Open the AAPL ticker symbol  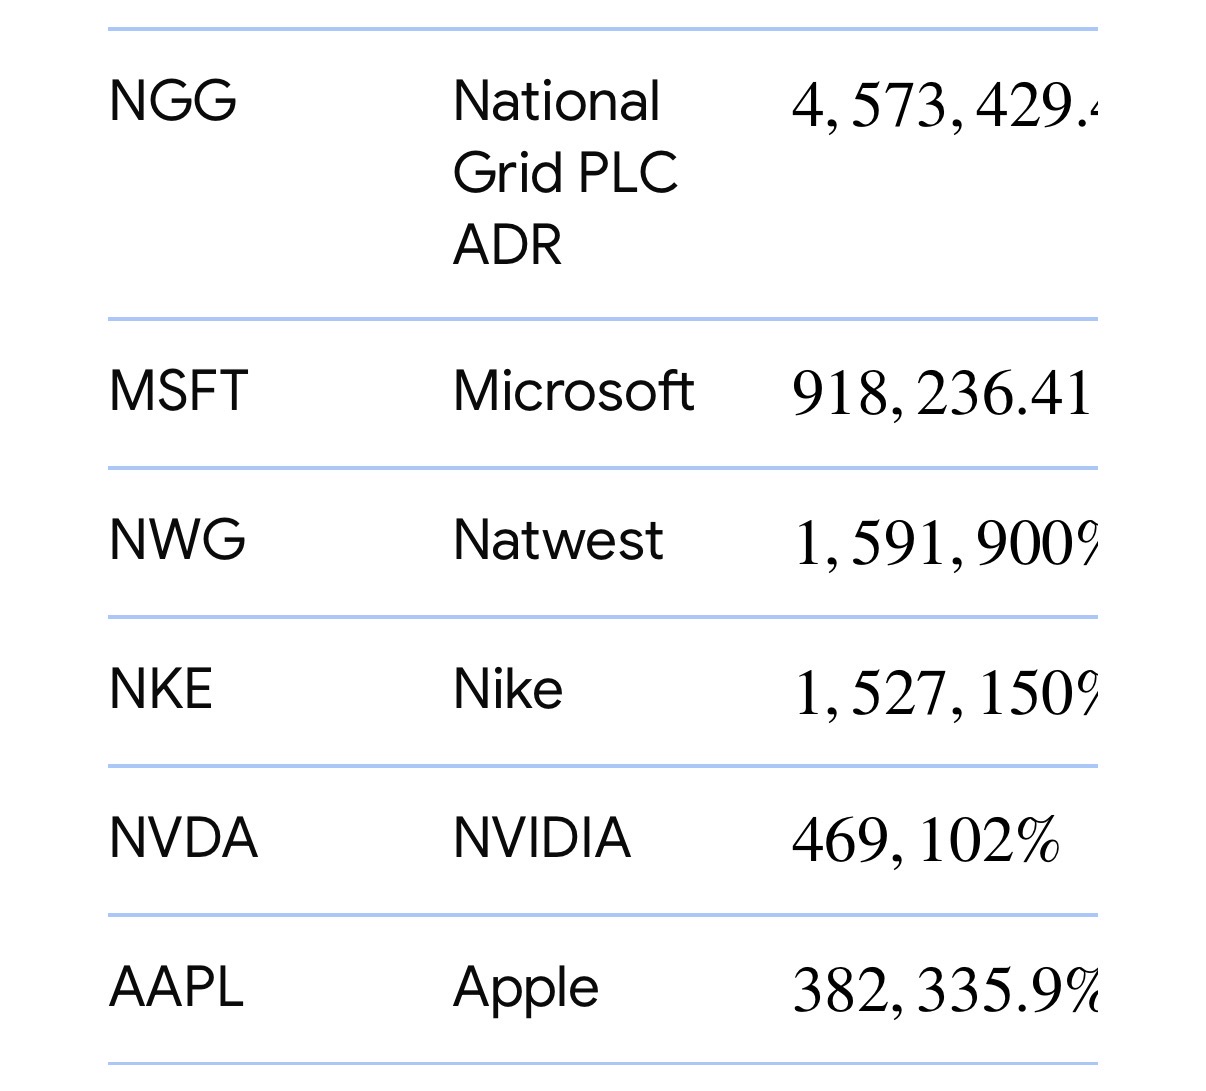(x=176, y=987)
